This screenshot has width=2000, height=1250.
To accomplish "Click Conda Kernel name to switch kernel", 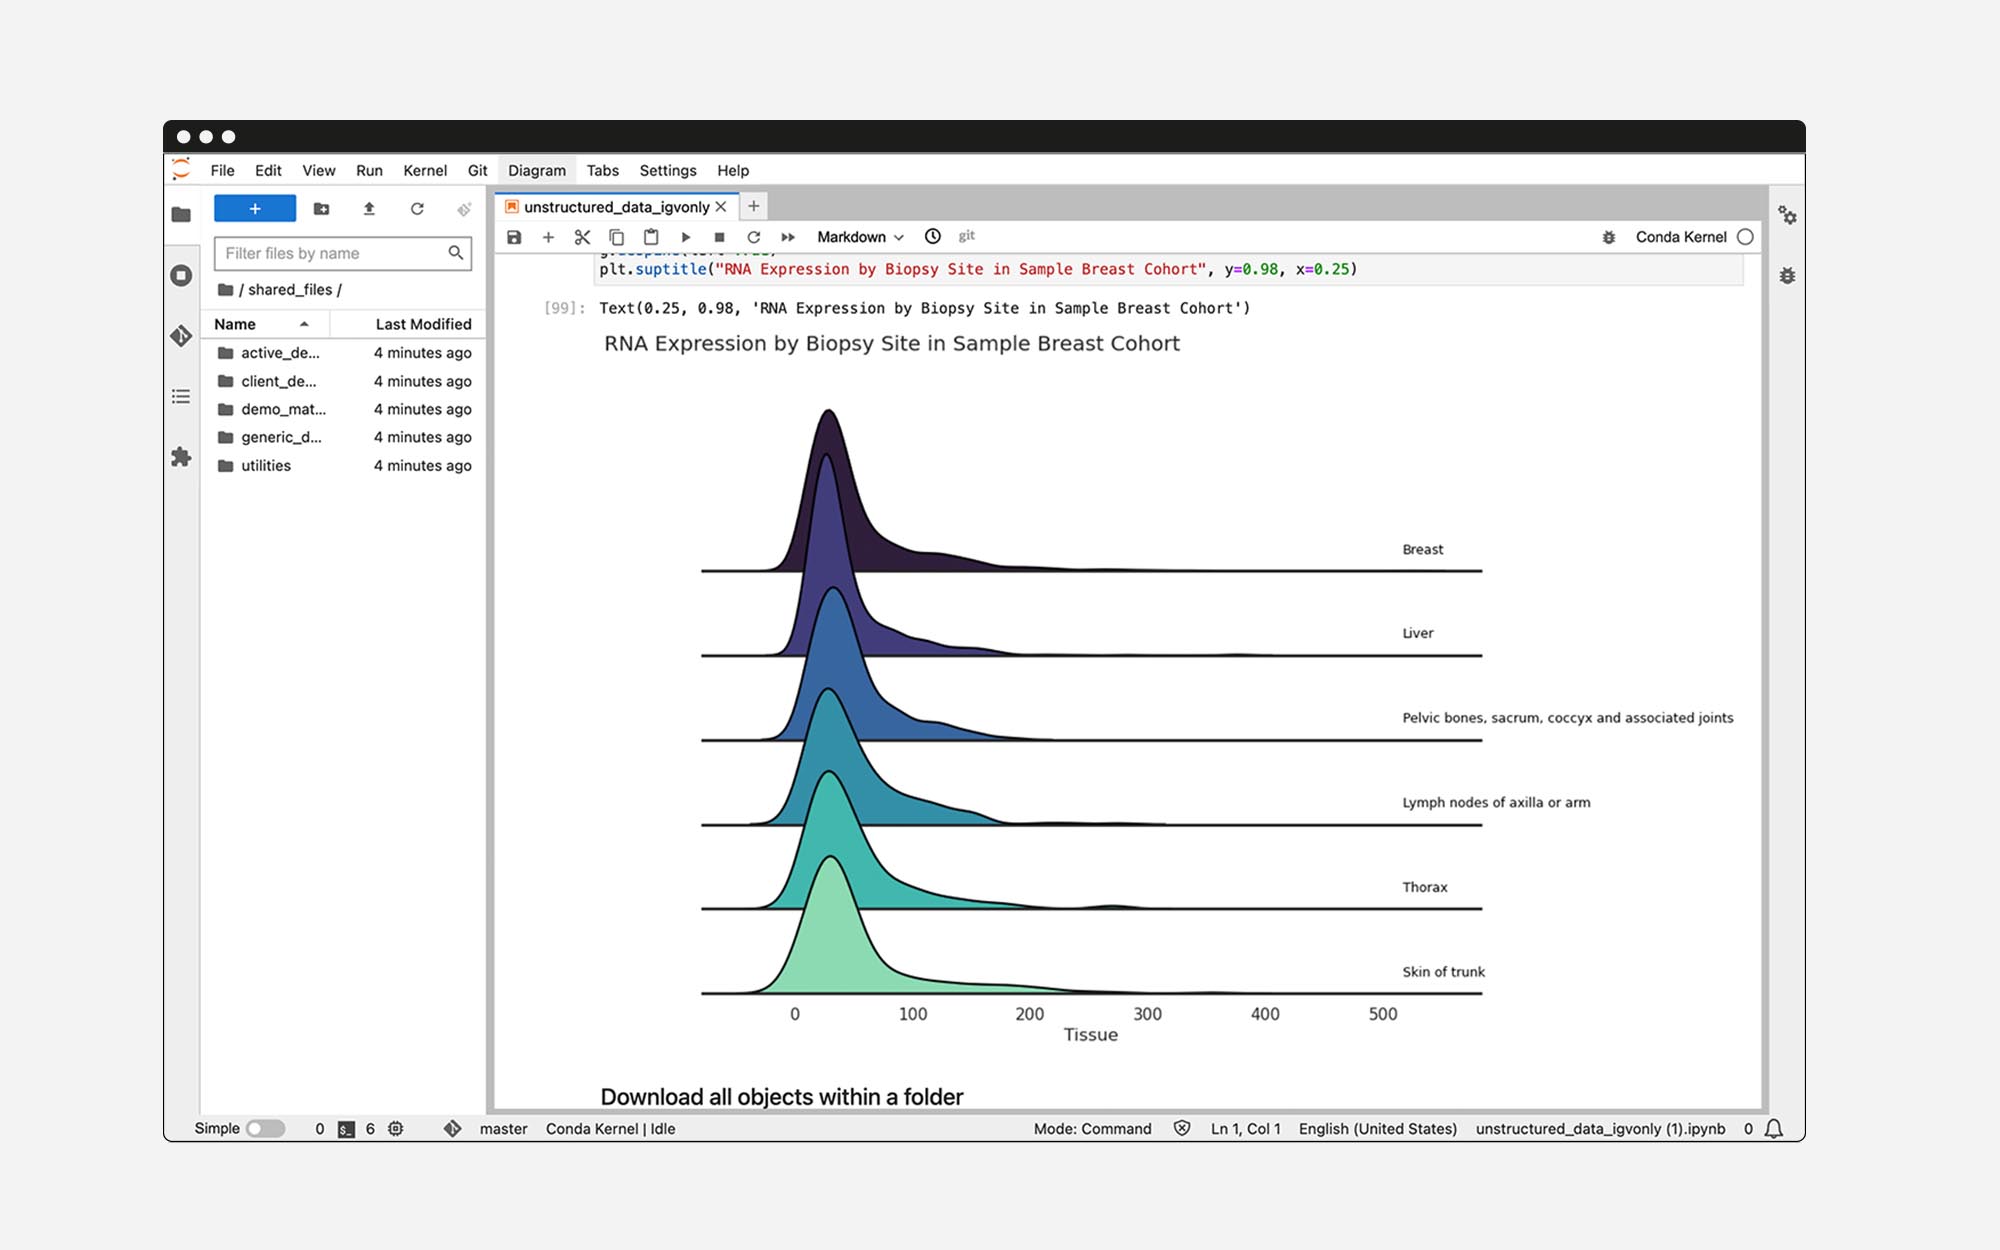I will pos(1681,237).
